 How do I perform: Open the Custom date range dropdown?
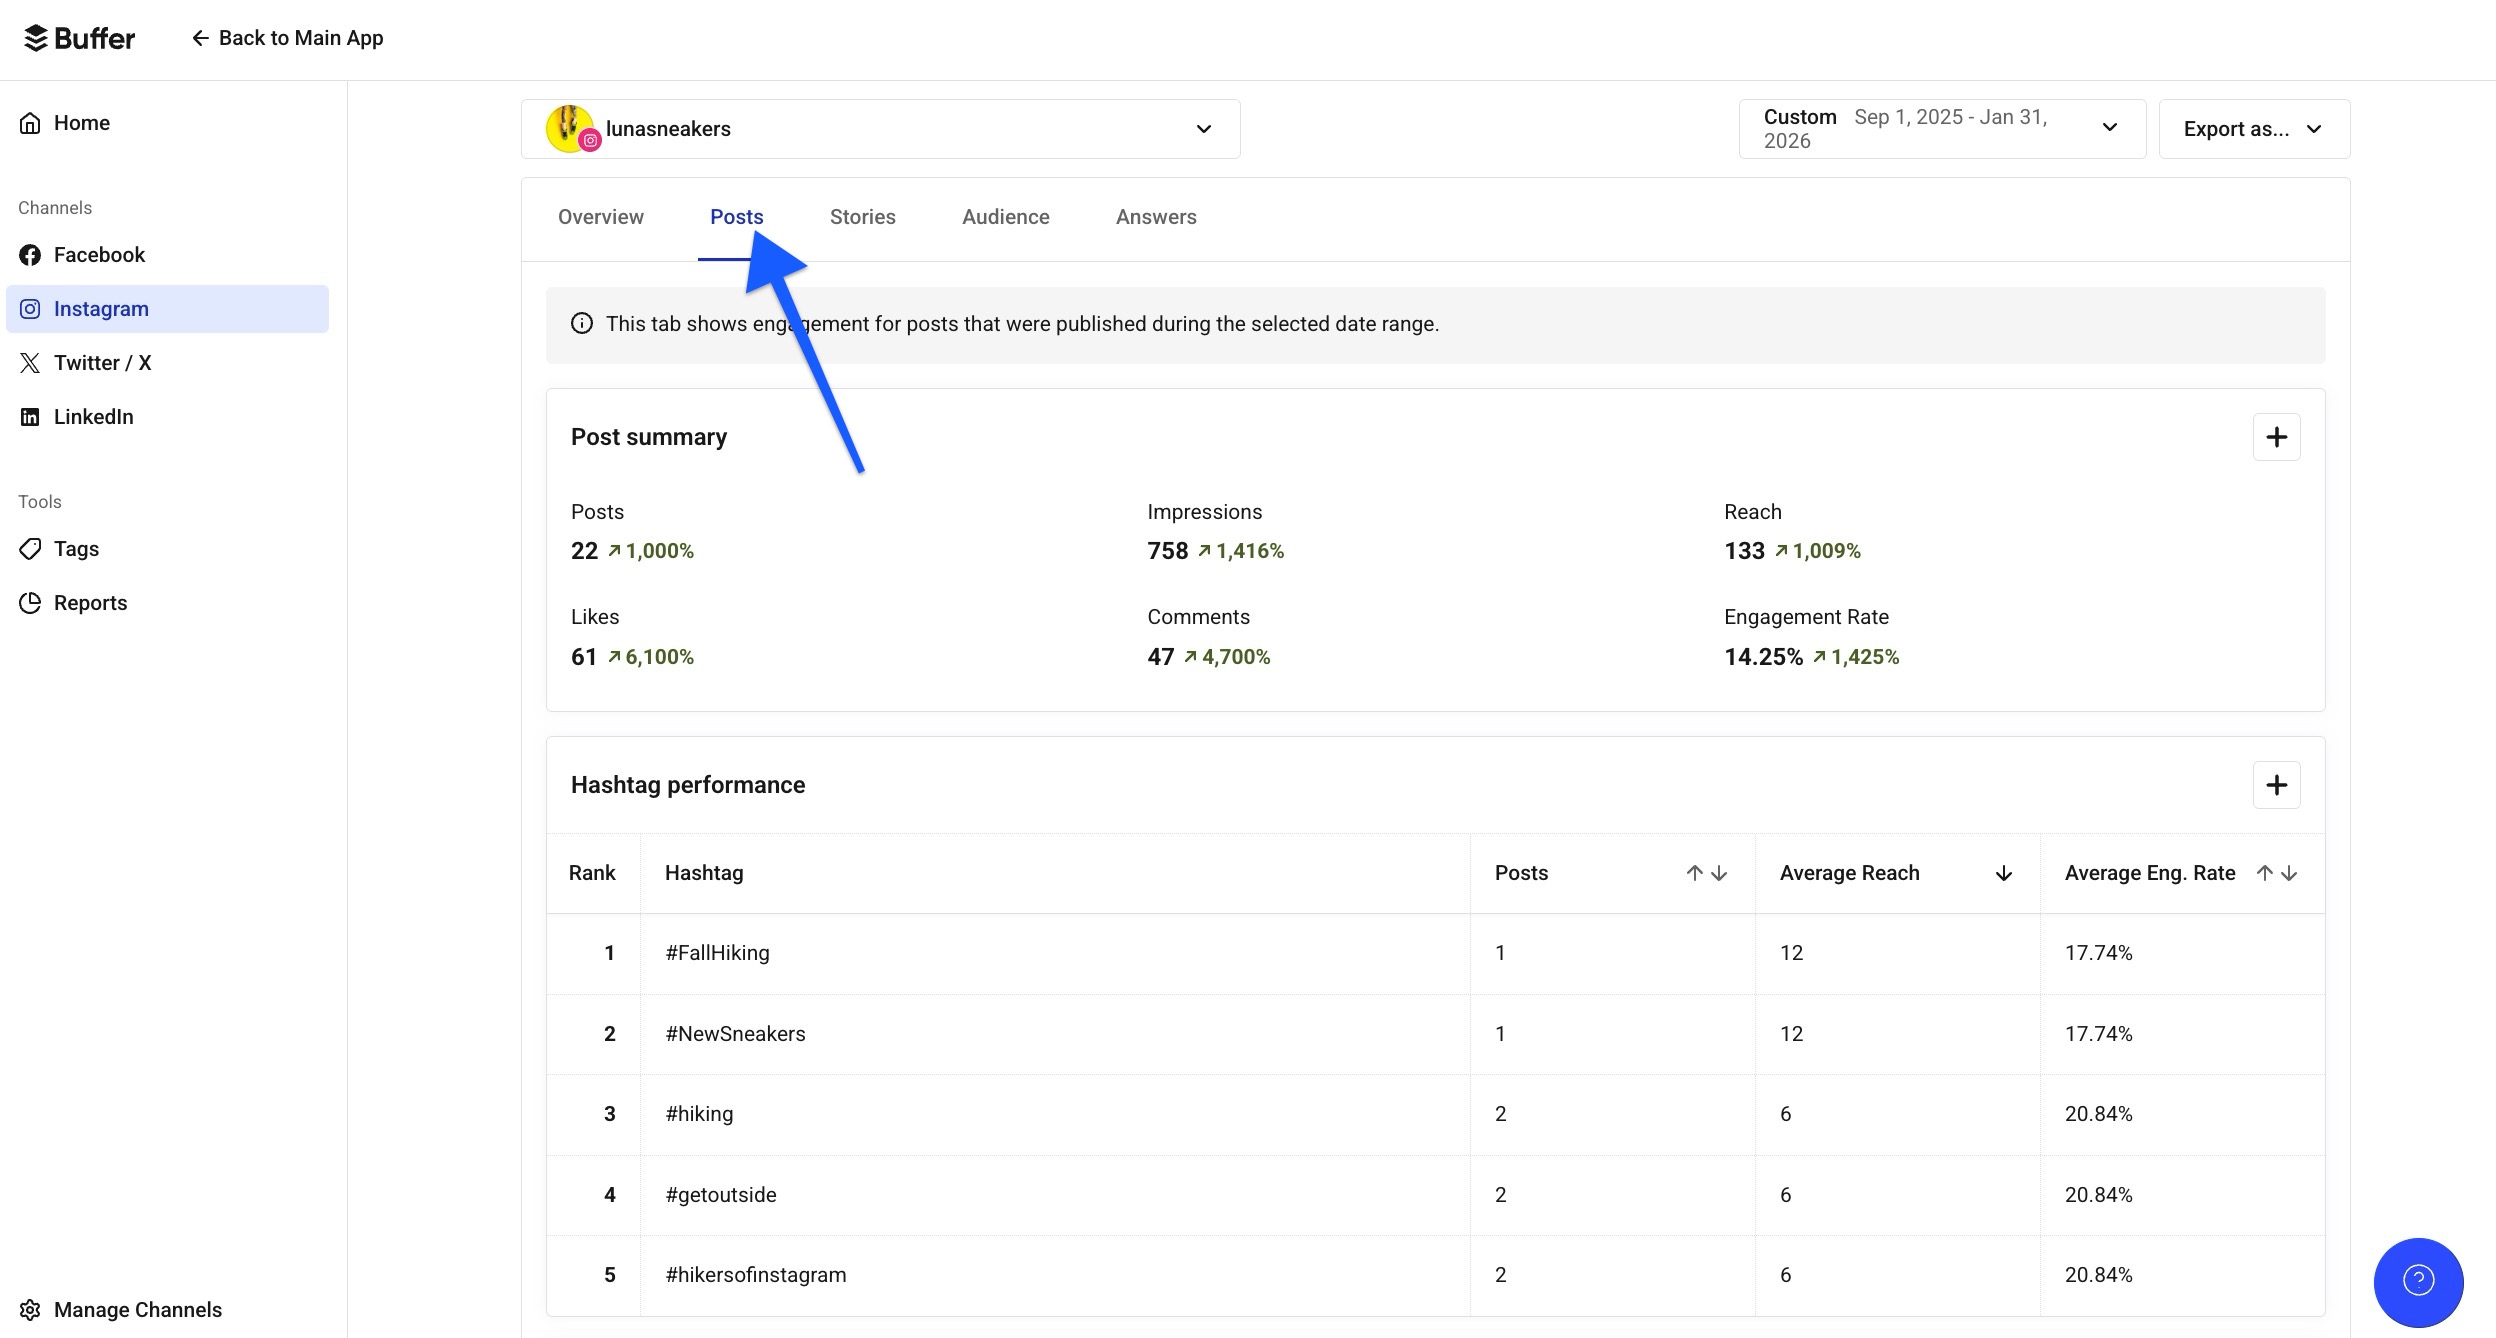[x=1942, y=129]
